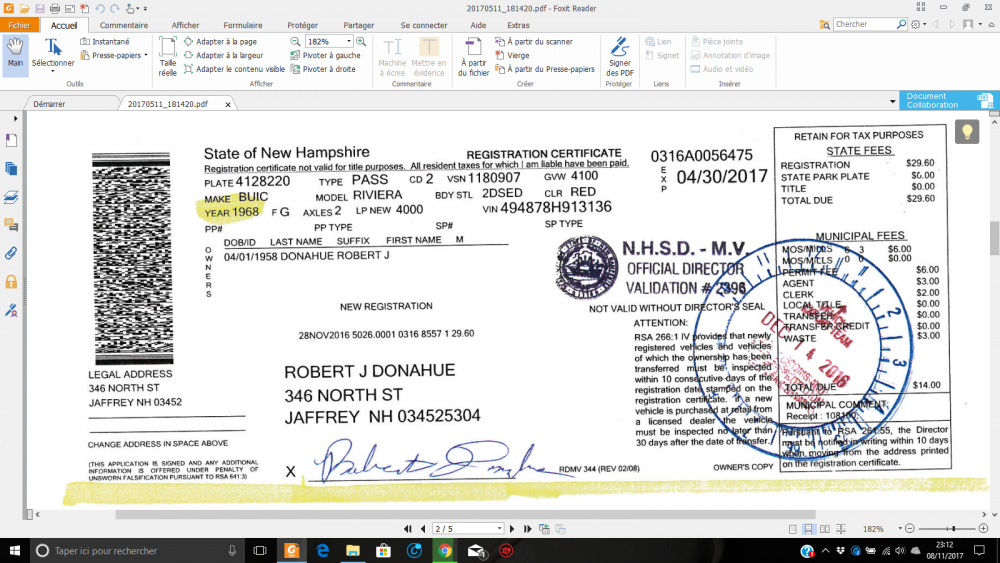1000x563 pixels.
Task: Switch to the Protéger ribbon tab
Action: click(x=302, y=26)
